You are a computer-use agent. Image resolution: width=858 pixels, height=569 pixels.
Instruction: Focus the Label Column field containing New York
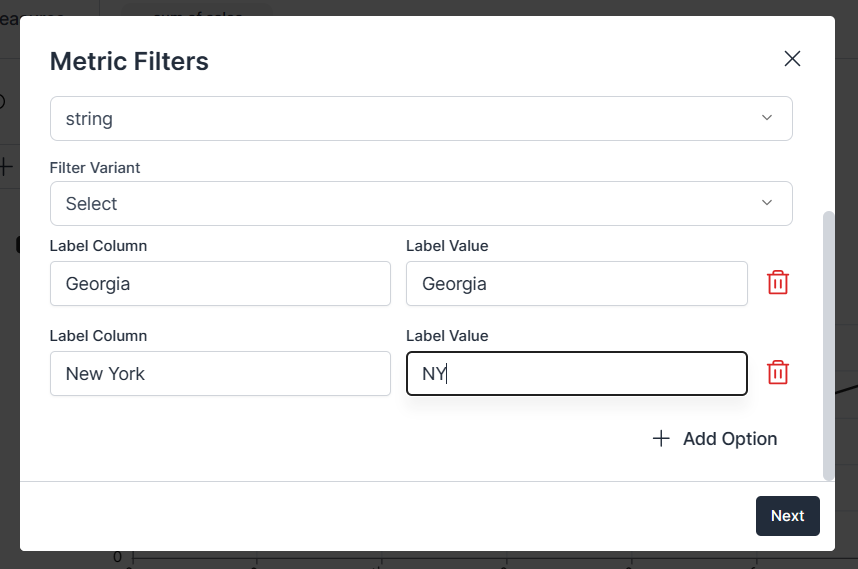(x=220, y=374)
